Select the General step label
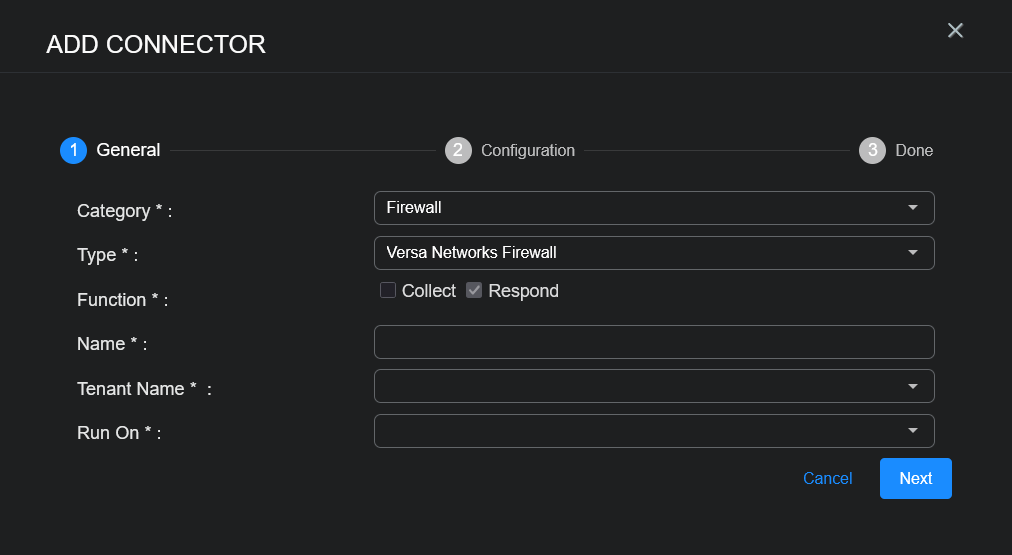Viewport: 1012px width, 555px height. coord(128,150)
